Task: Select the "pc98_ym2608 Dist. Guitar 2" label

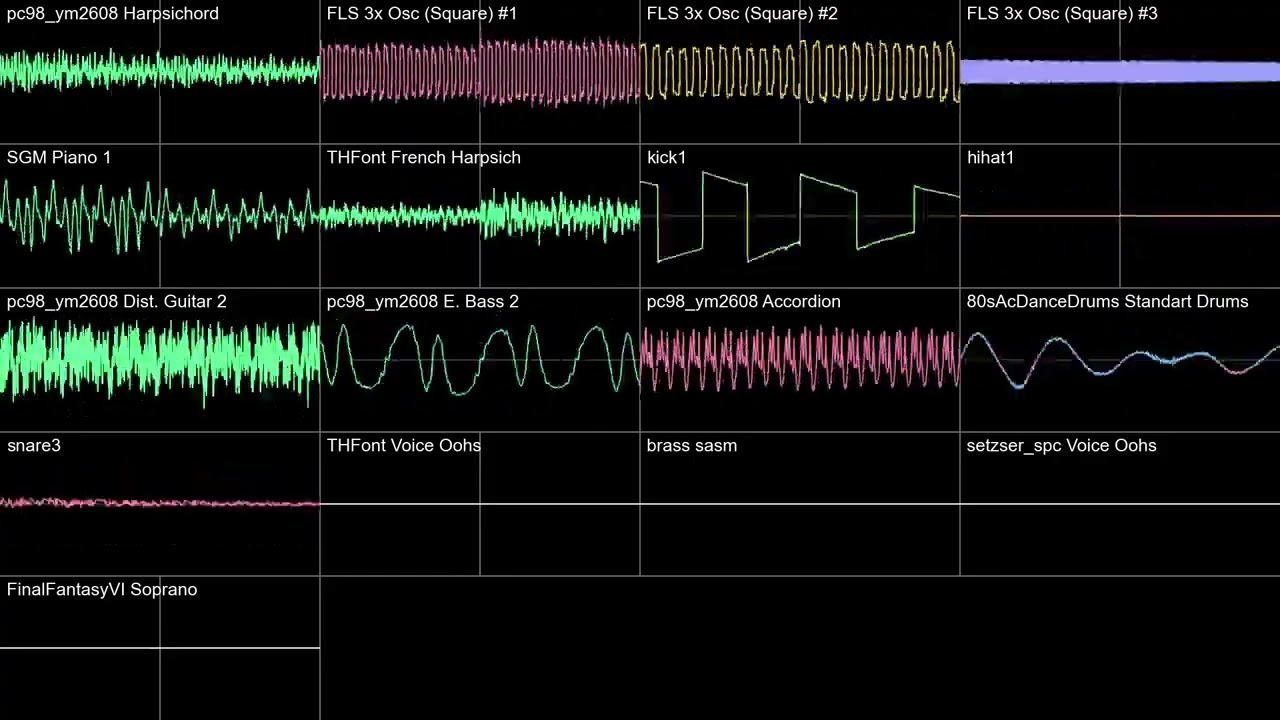Action: [117, 302]
